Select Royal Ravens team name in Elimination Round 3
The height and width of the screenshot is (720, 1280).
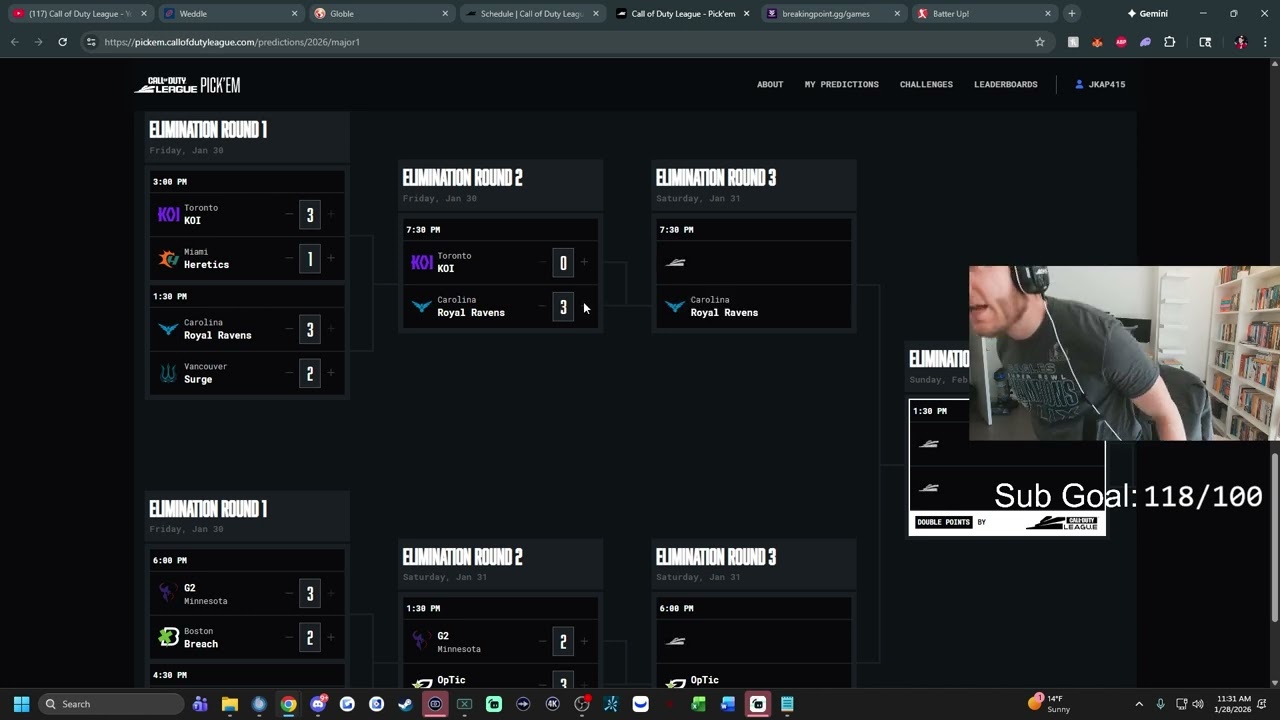(724, 313)
